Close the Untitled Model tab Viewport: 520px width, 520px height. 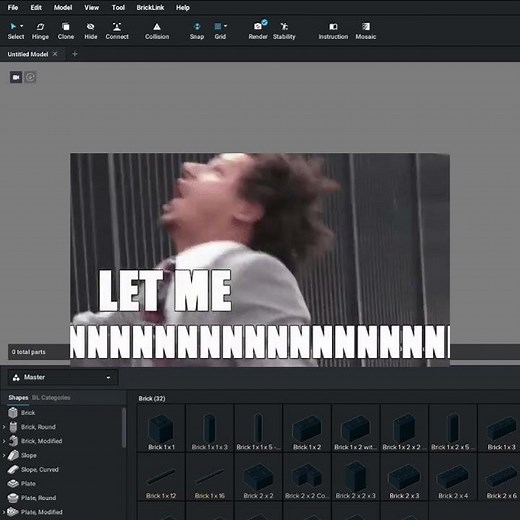coord(55,54)
